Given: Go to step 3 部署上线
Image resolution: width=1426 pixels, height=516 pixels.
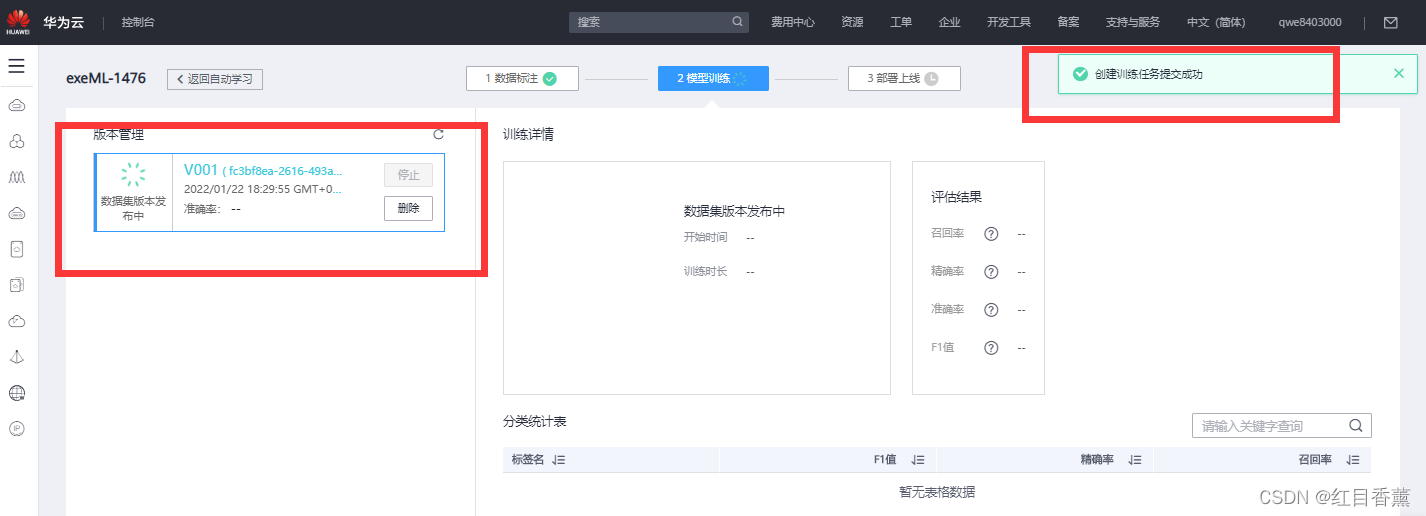Looking at the screenshot, I should tap(904, 78).
